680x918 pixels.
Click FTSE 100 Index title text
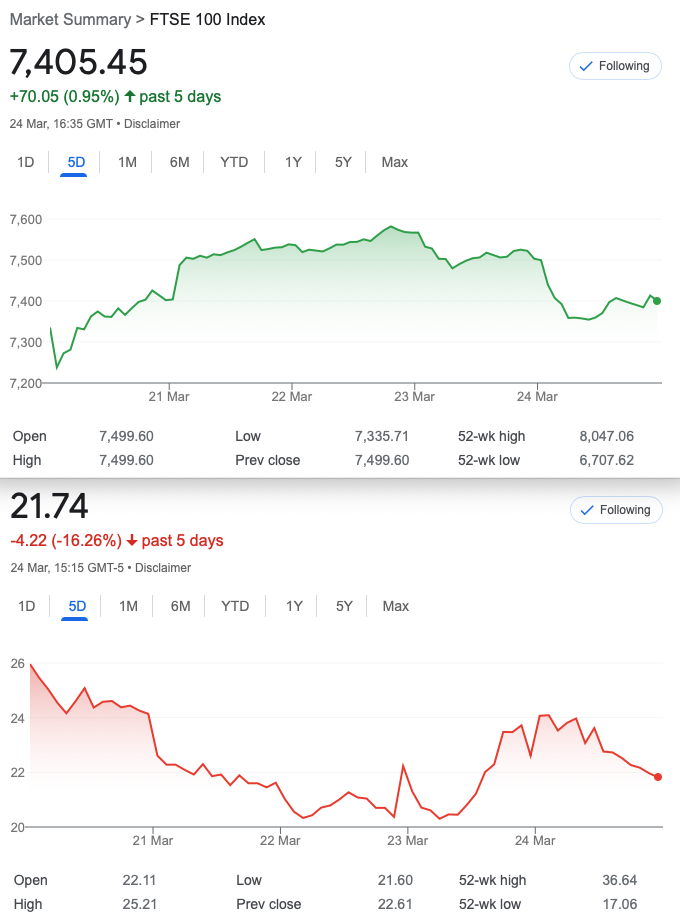(x=207, y=19)
